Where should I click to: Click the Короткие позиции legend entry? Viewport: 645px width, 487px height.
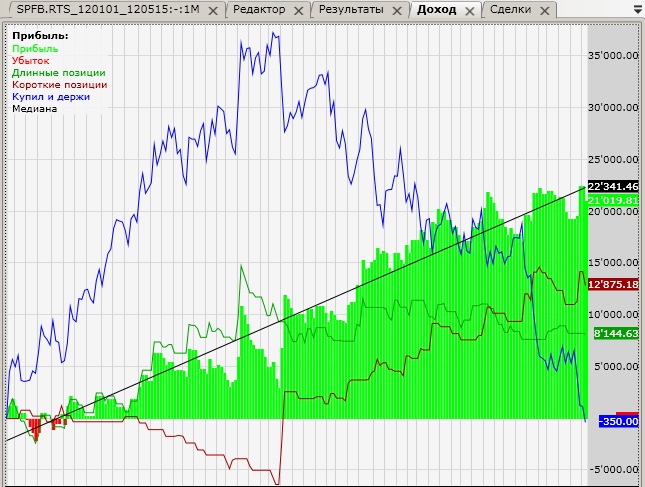60,84
